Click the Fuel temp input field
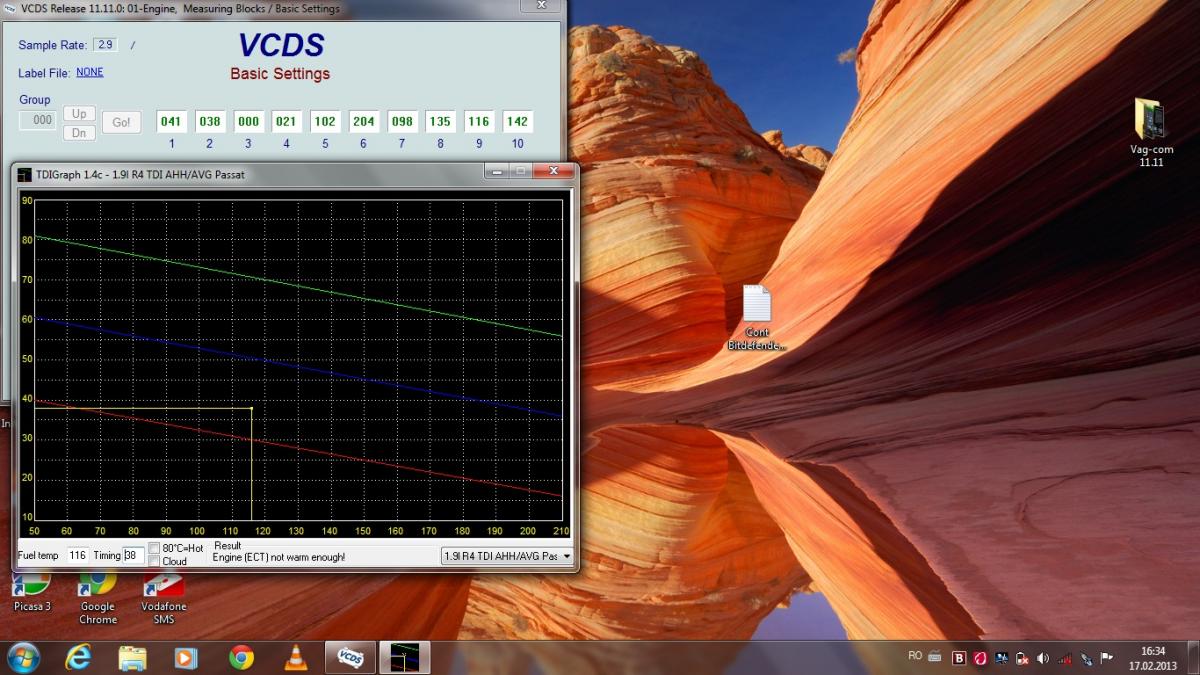Image resolution: width=1200 pixels, height=675 pixels. [x=78, y=555]
